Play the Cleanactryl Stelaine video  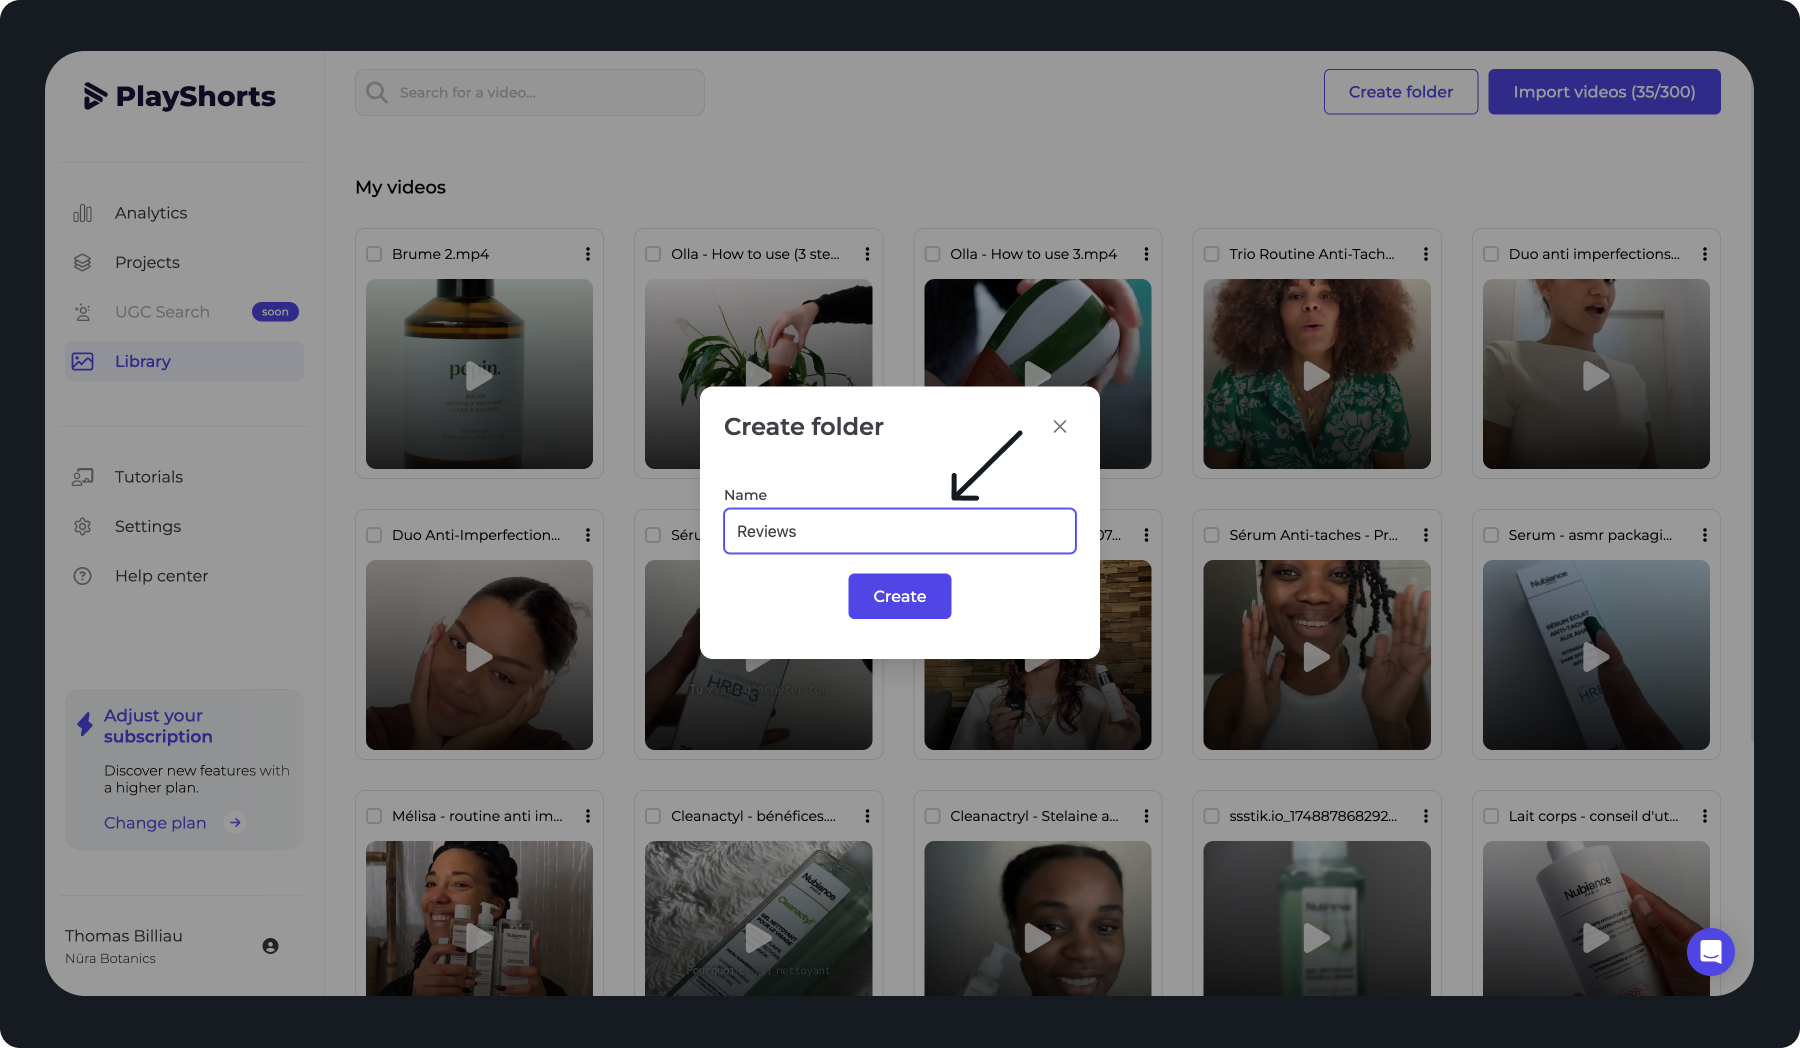[1037, 938]
